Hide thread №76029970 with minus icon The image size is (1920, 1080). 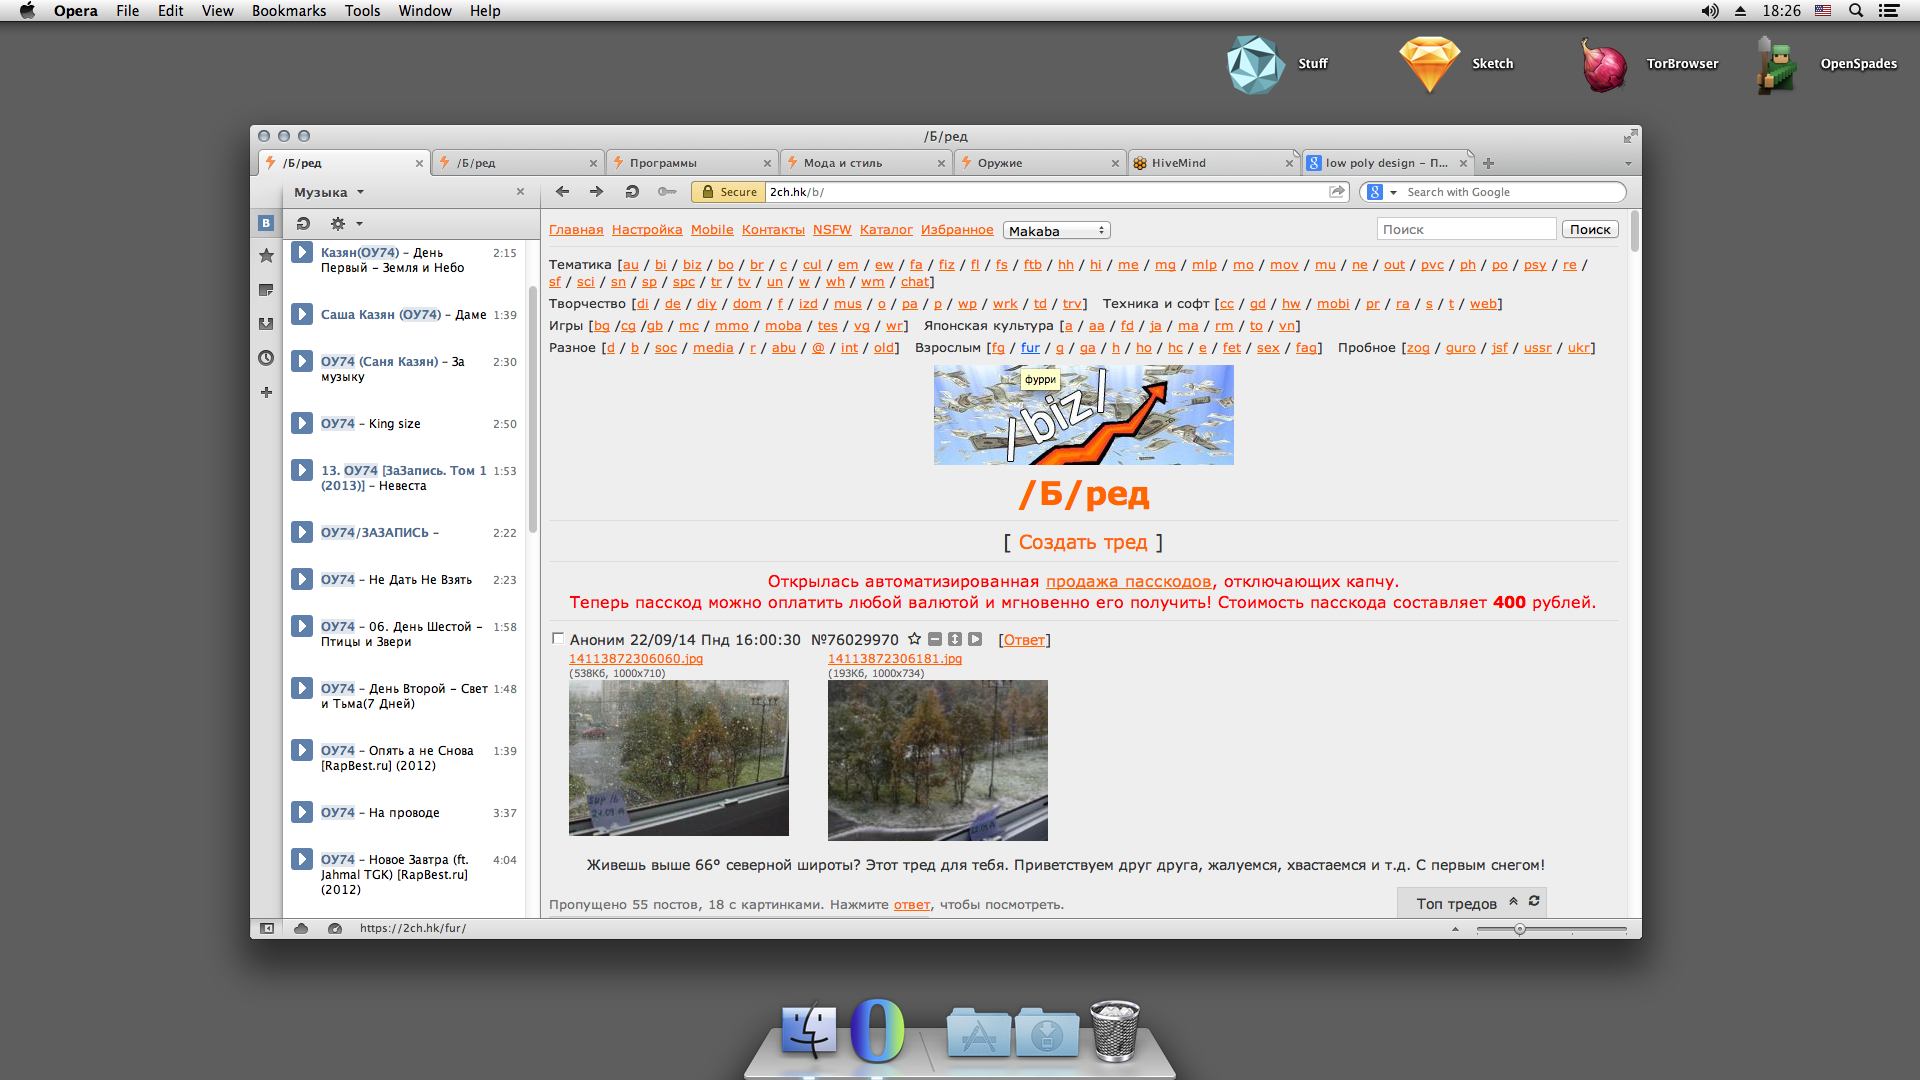935,639
